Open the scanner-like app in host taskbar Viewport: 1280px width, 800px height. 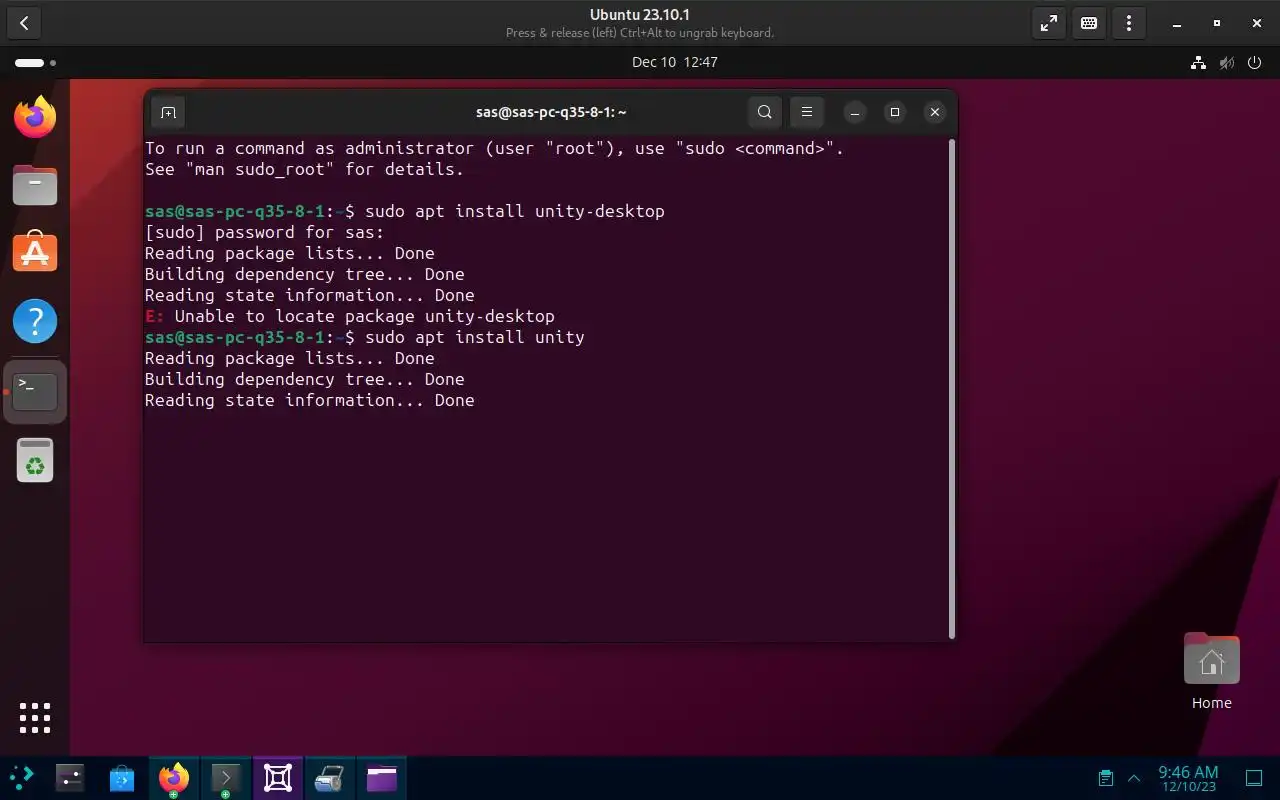pyautogui.click(x=330, y=777)
